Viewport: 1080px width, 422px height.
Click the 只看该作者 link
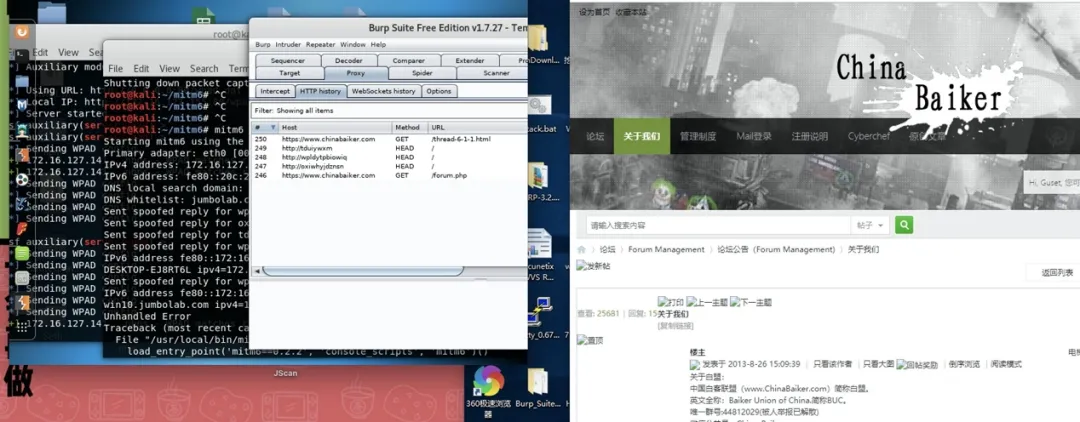[x=833, y=364]
